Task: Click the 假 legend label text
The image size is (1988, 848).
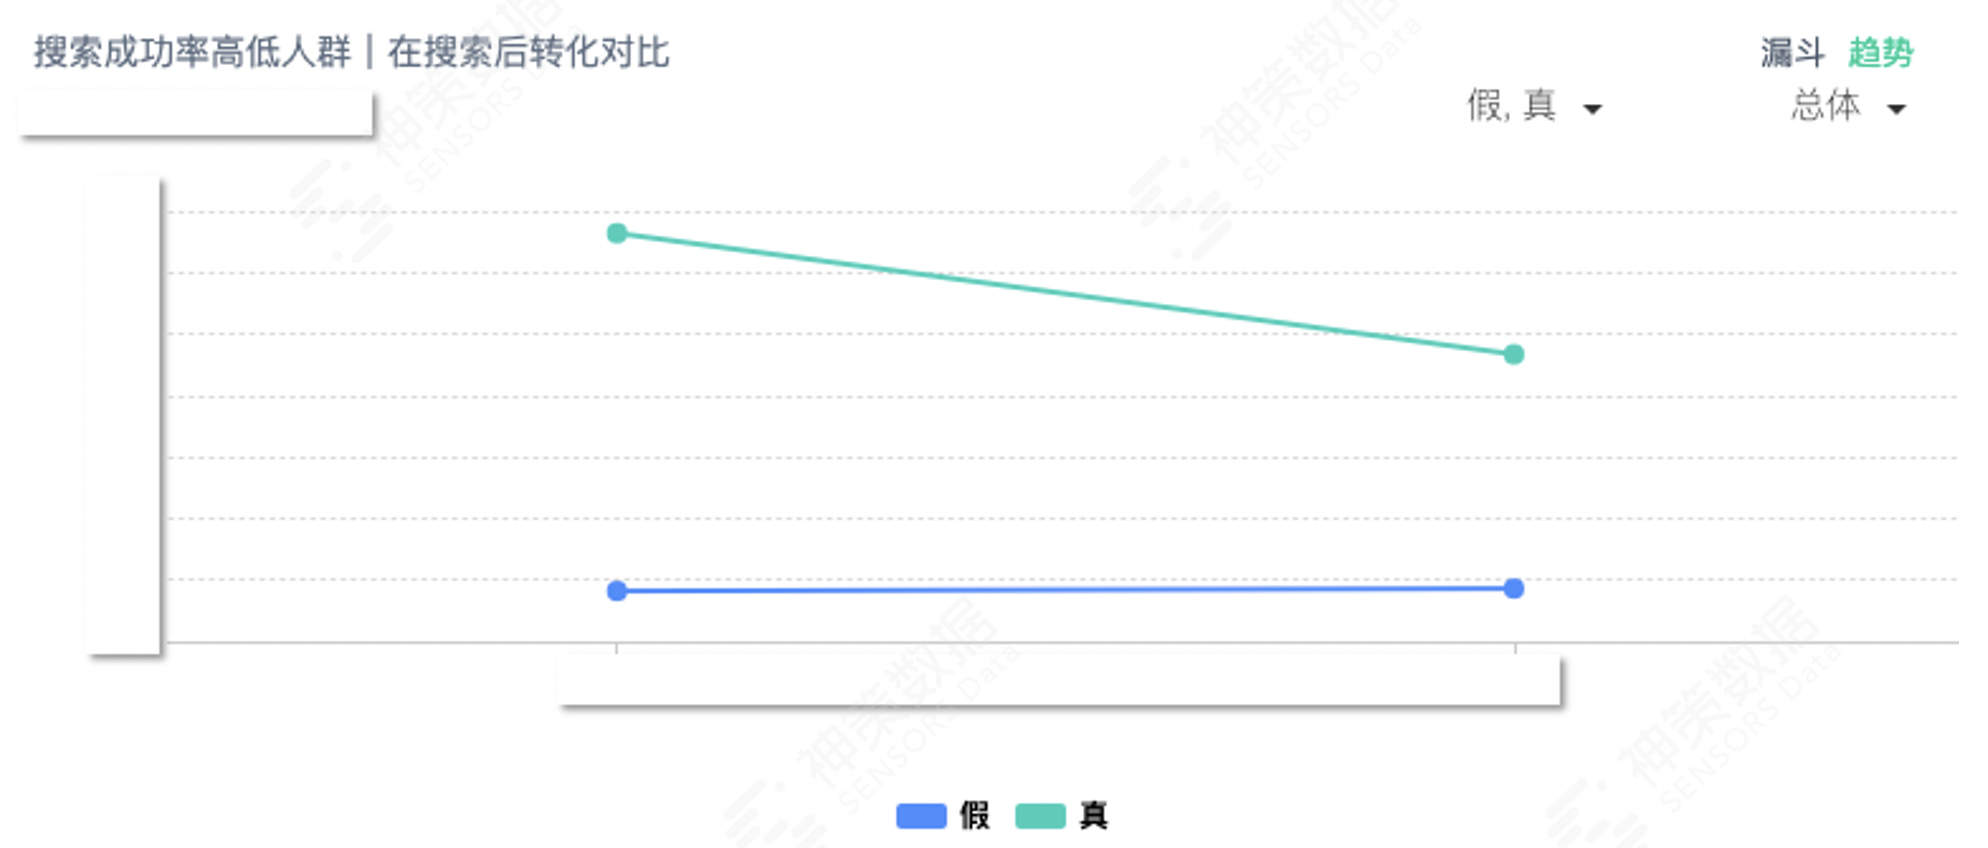Action: click(974, 816)
